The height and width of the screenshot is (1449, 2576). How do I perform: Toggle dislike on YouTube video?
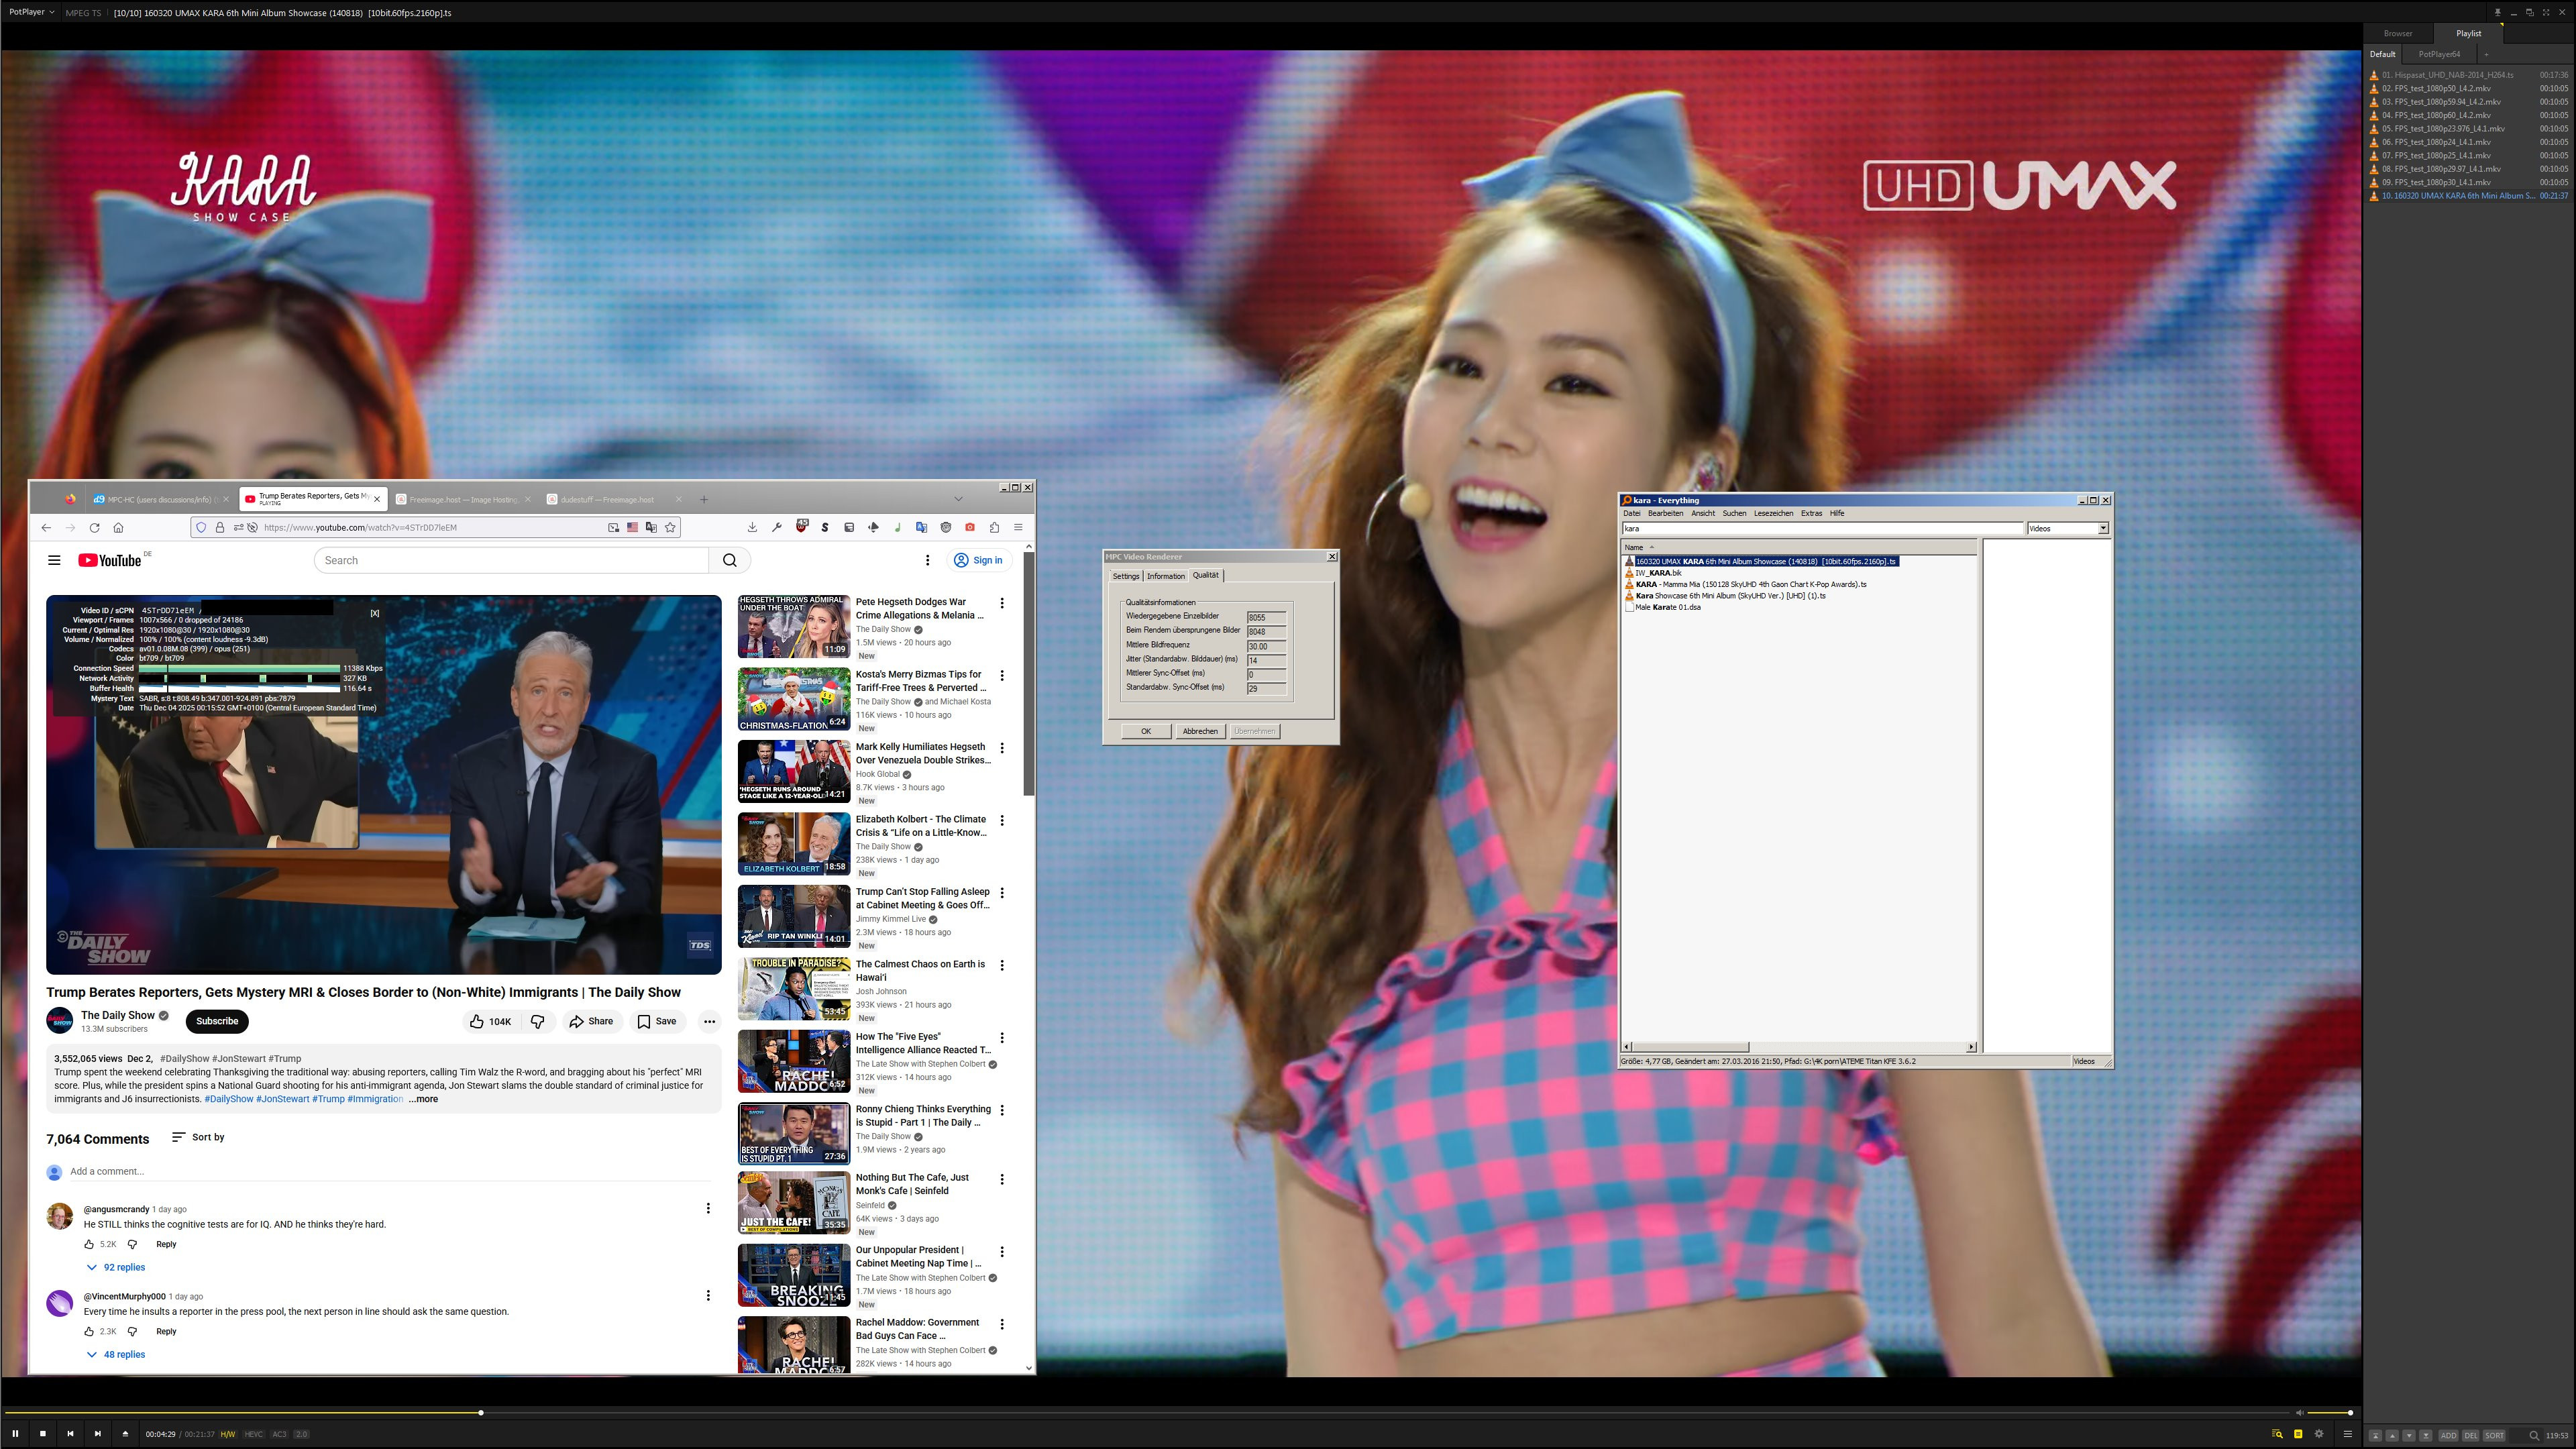click(x=538, y=1021)
